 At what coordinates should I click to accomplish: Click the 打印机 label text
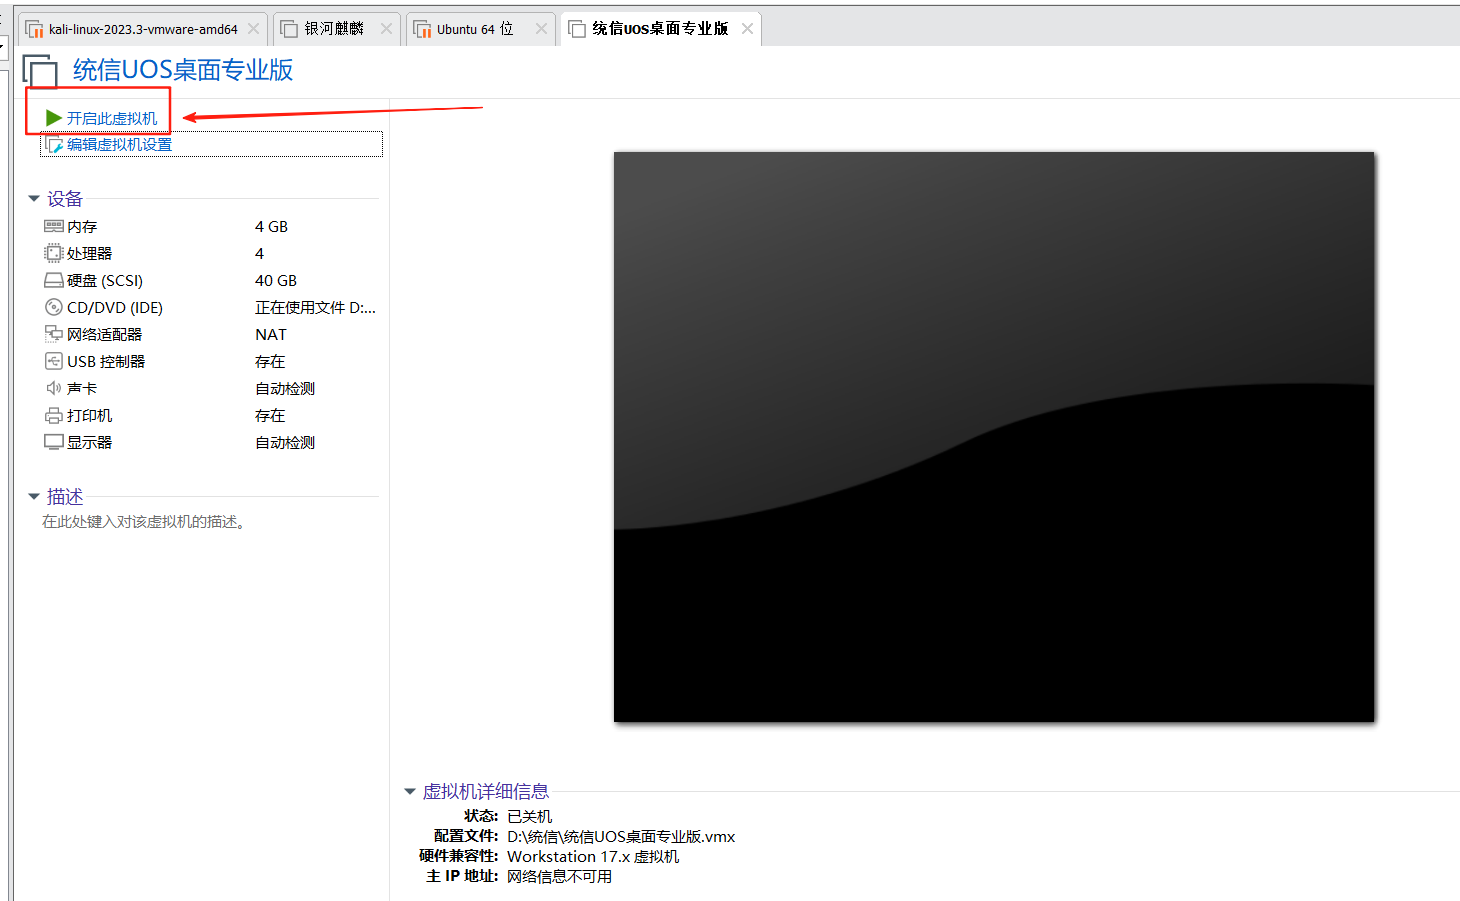tap(90, 416)
